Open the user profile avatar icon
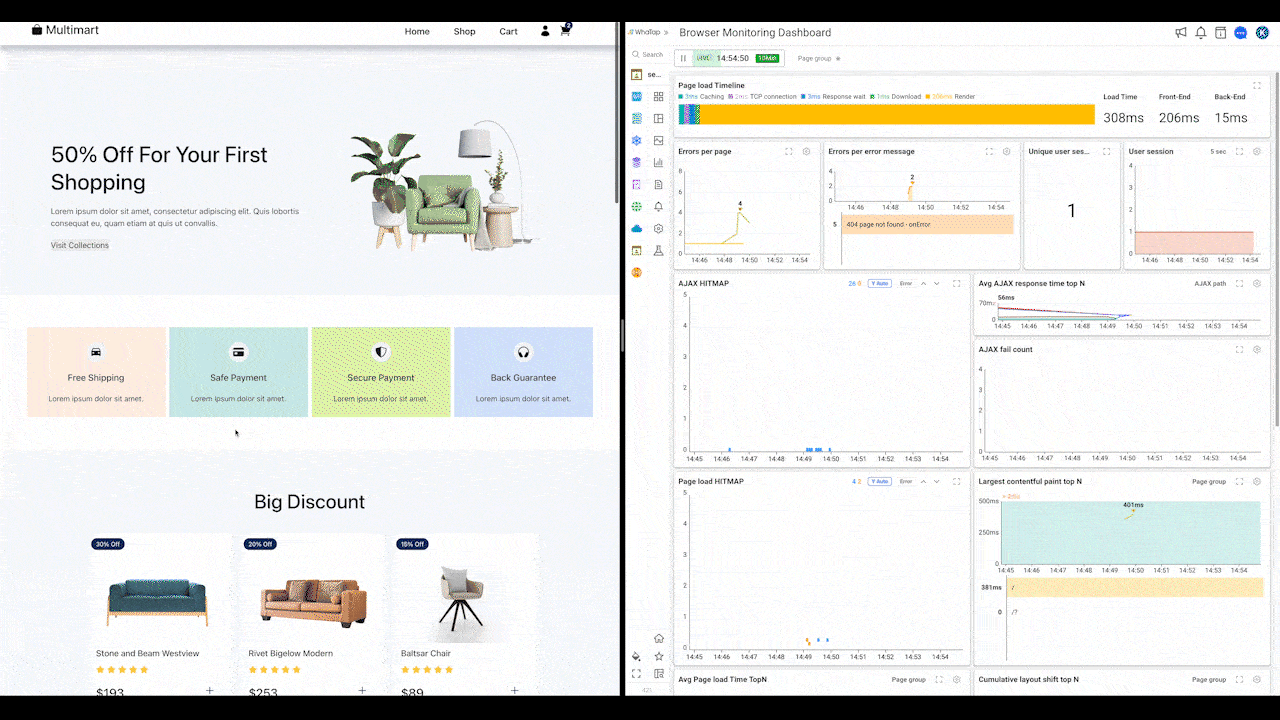Viewport: 1280px width, 720px height. coord(1262,33)
